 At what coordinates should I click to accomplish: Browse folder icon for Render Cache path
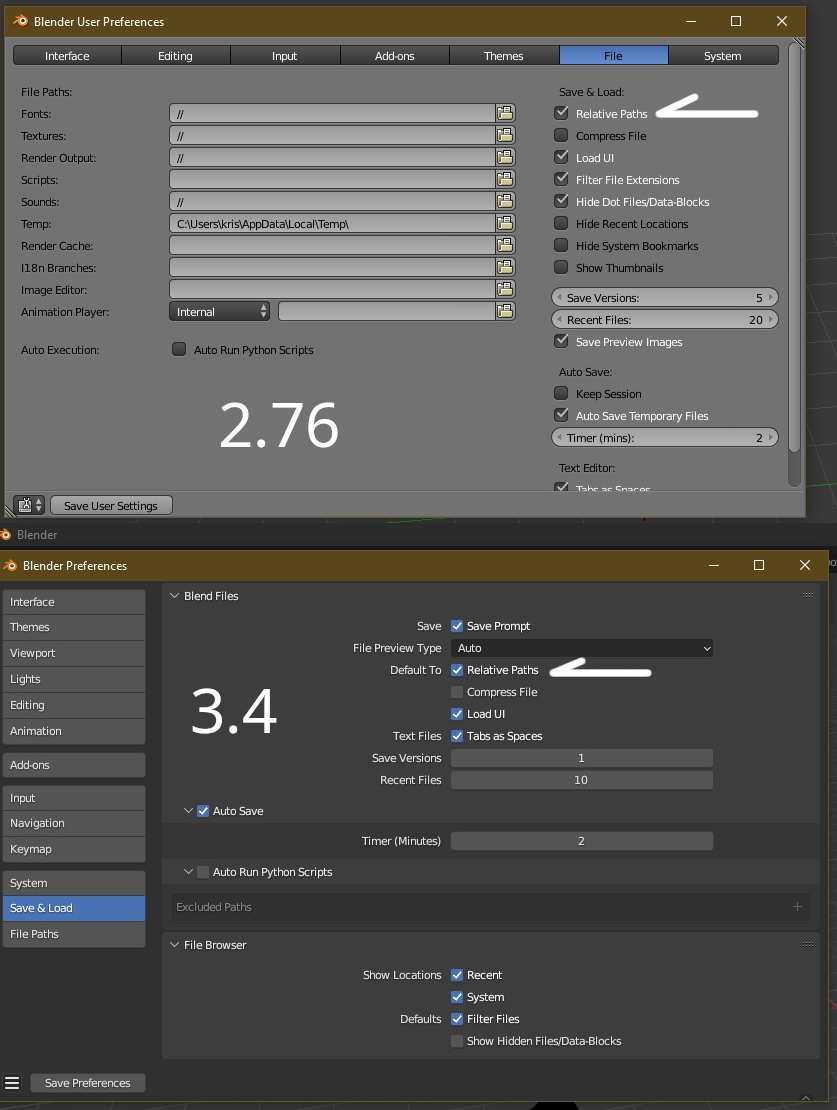pos(505,245)
